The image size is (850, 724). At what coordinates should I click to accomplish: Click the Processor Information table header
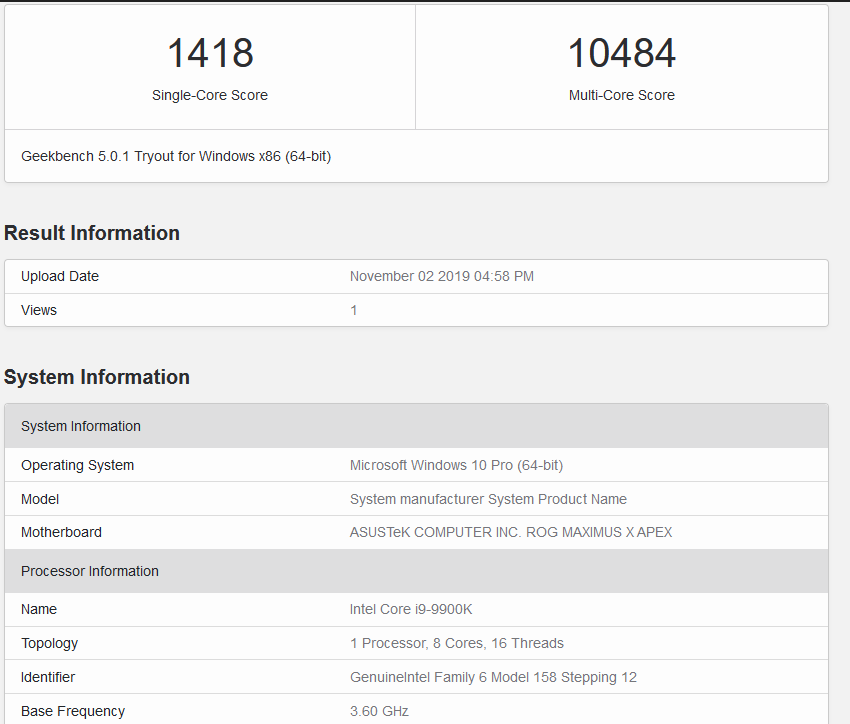pos(416,571)
